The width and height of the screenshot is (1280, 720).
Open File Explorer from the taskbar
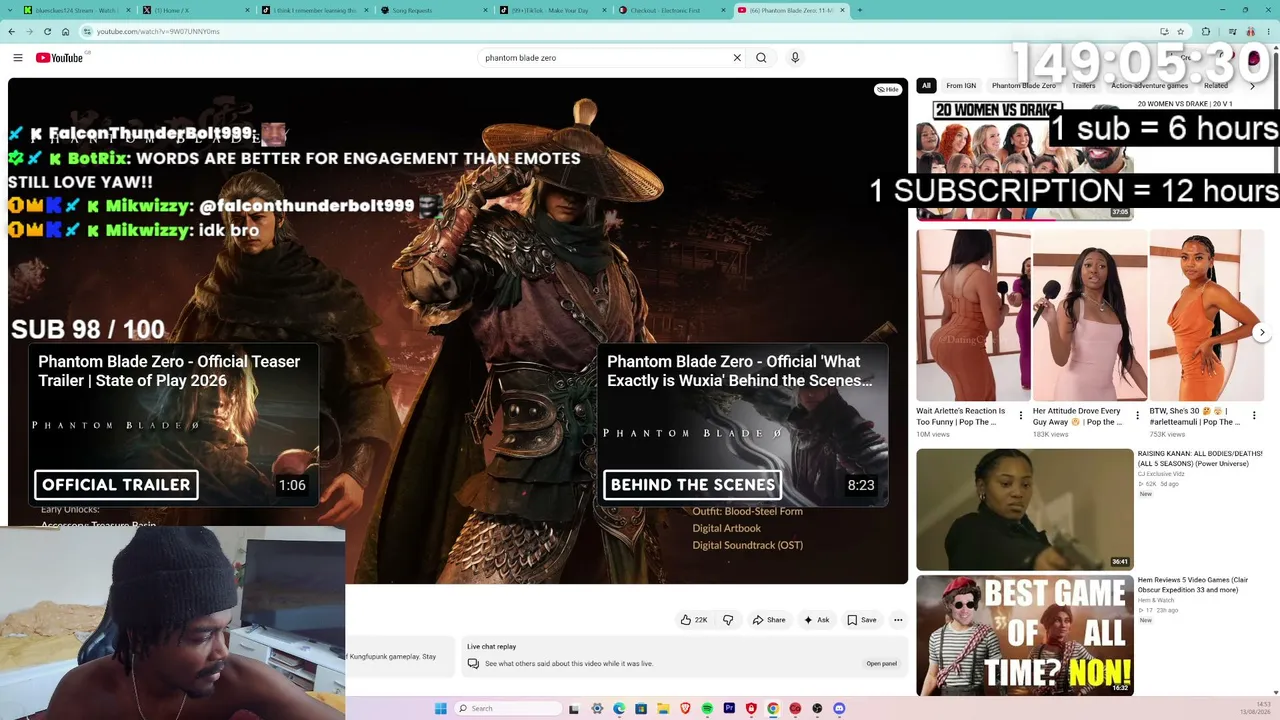click(x=663, y=708)
